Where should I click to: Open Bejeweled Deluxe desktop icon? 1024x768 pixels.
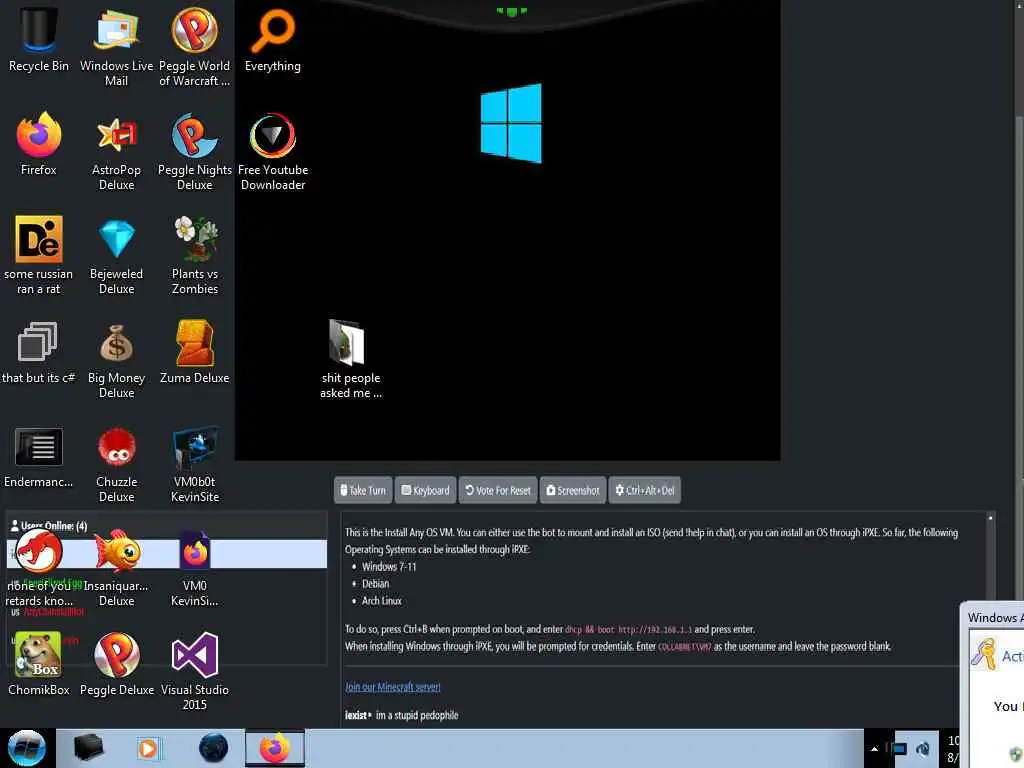tap(116, 255)
